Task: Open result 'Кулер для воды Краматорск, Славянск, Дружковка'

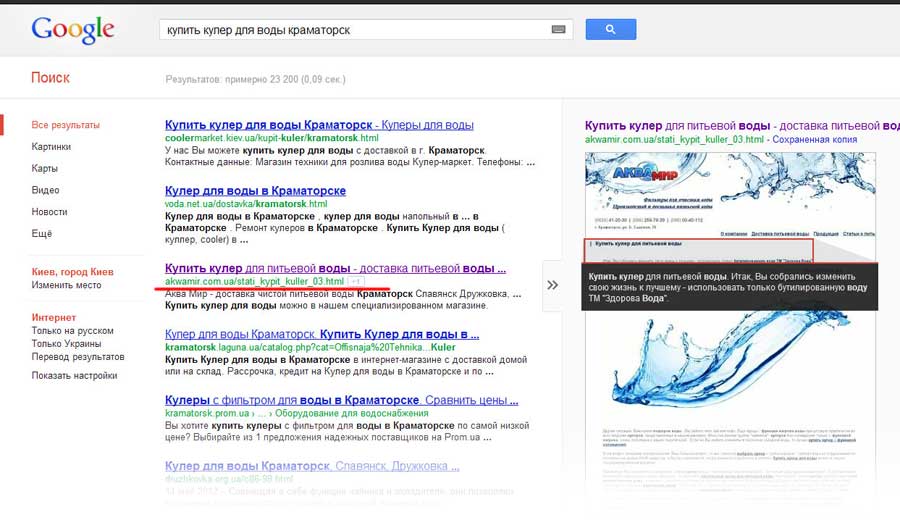Action: (312, 466)
